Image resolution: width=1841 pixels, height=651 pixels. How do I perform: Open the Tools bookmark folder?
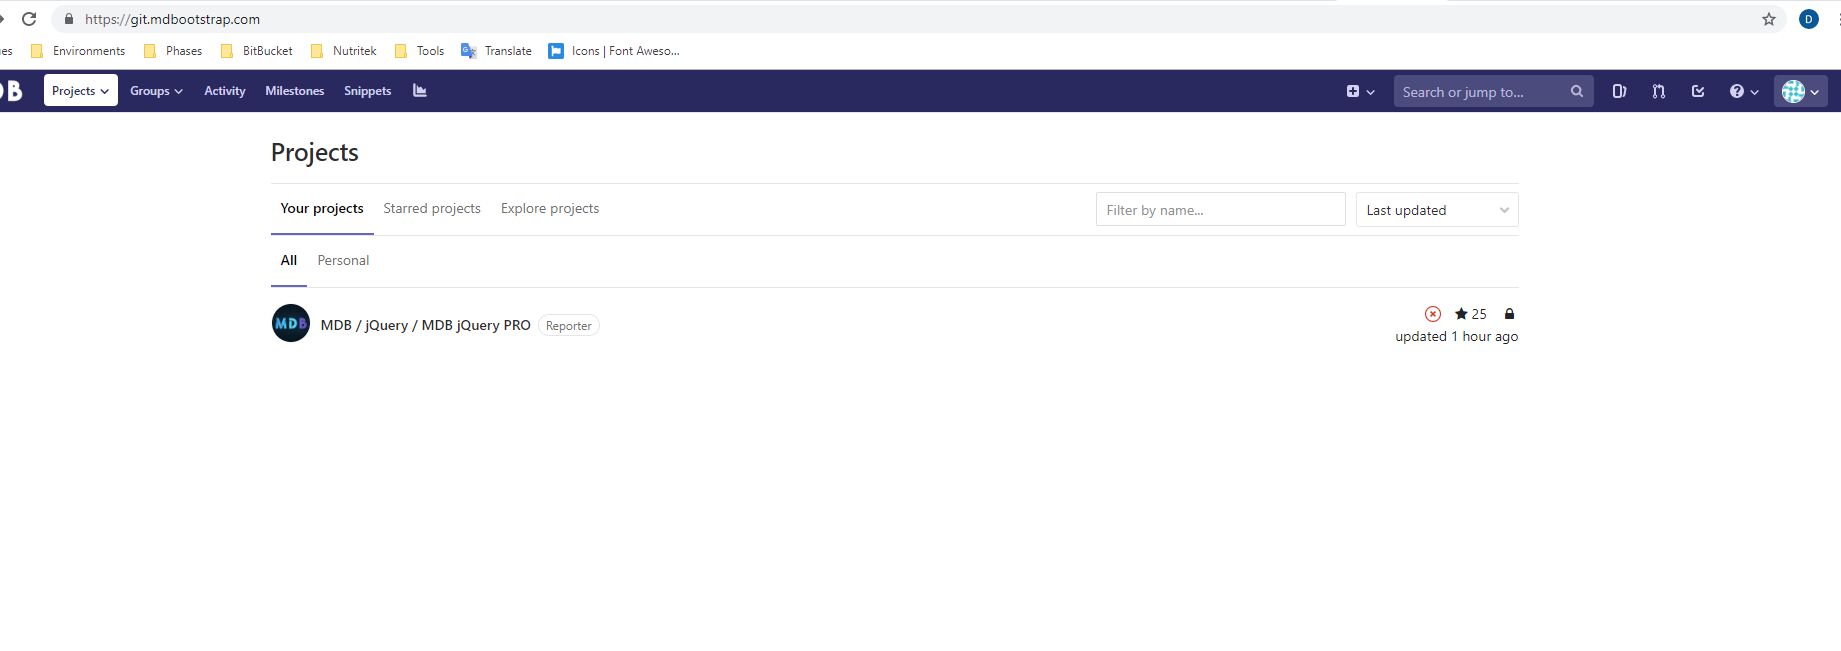(419, 51)
